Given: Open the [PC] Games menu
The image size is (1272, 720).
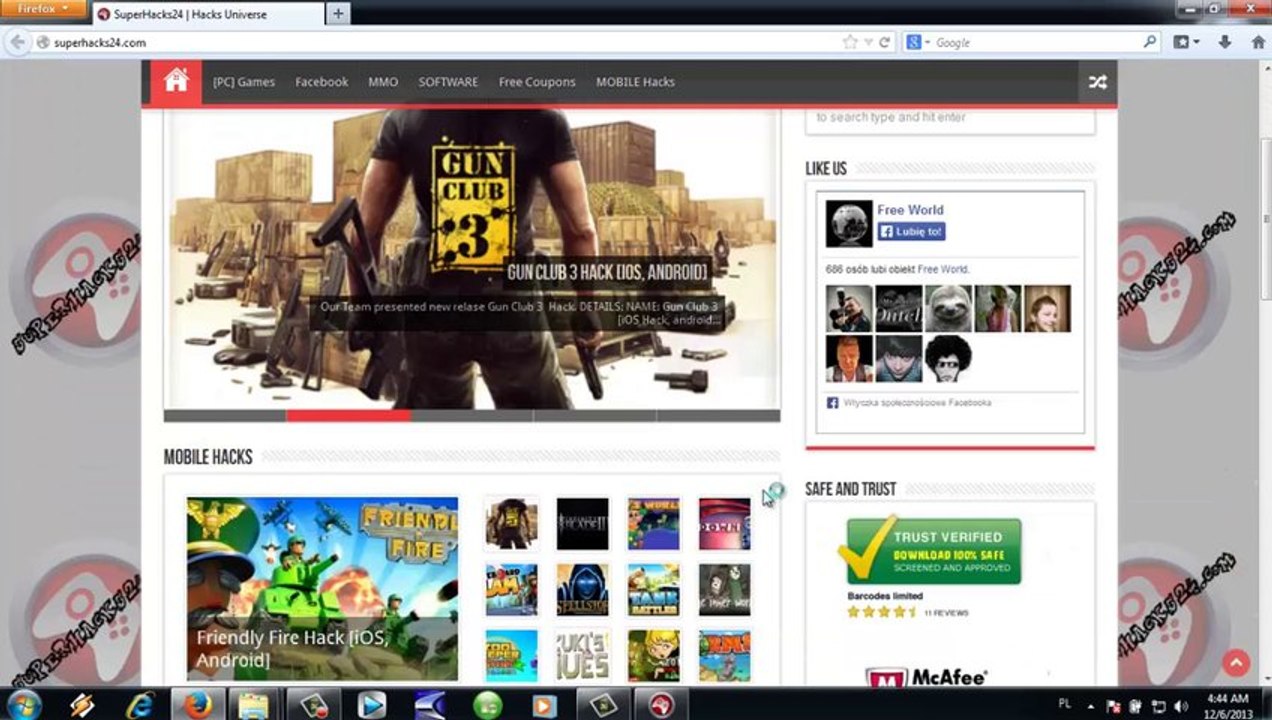Looking at the screenshot, I should pyautogui.click(x=244, y=82).
